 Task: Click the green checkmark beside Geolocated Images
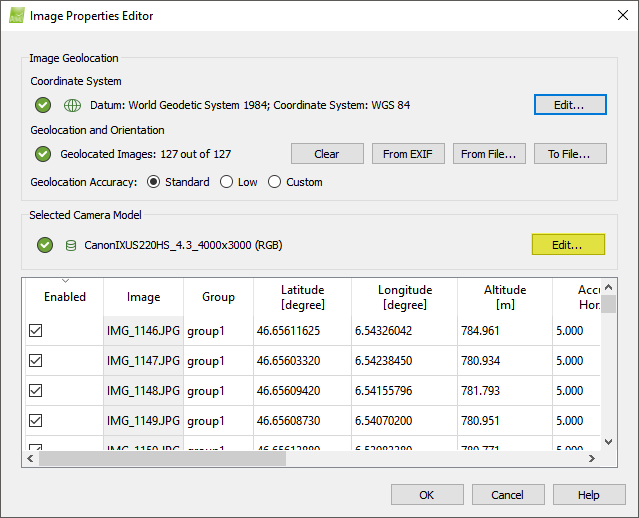coord(43,154)
